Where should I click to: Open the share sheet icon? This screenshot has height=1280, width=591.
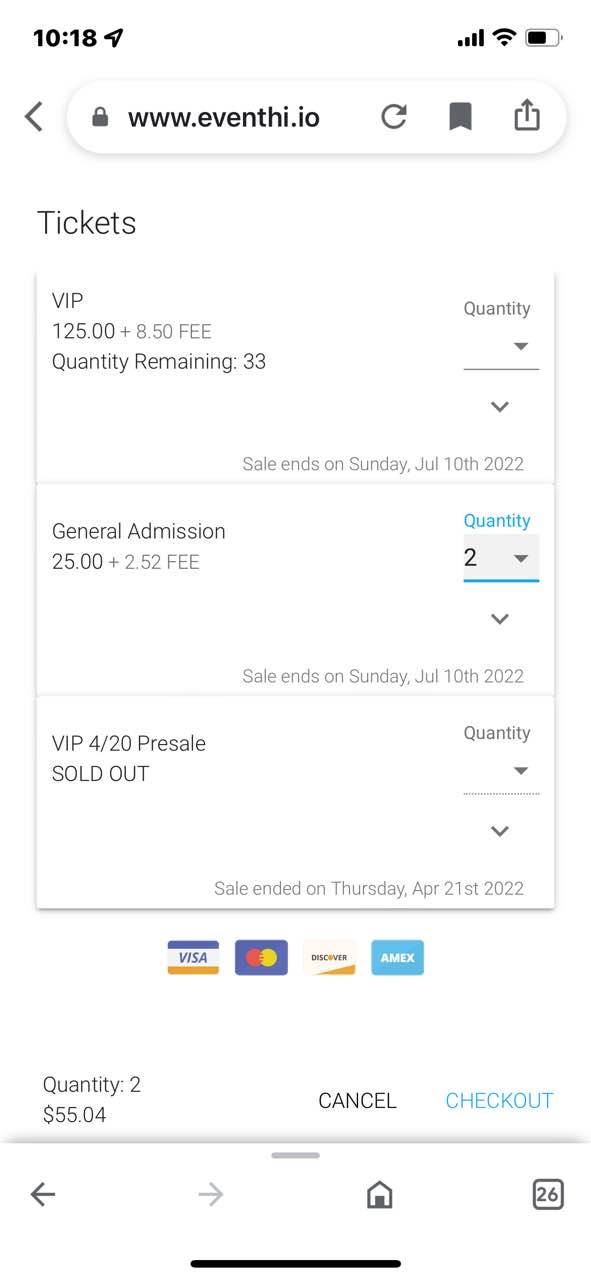click(527, 116)
